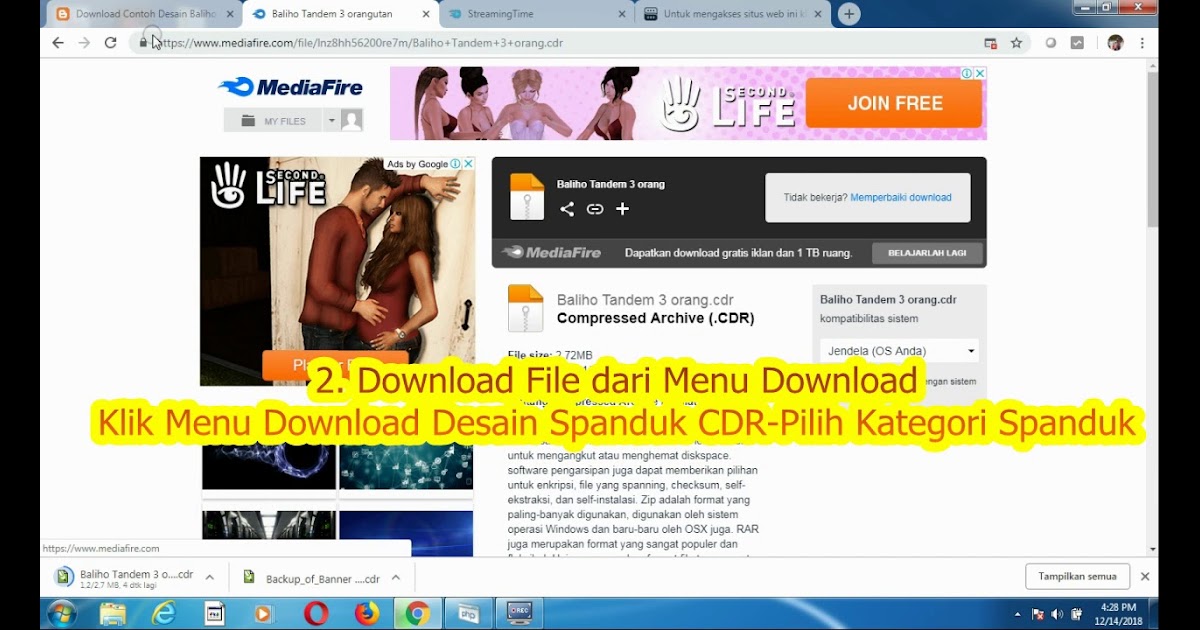Image resolution: width=1200 pixels, height=630 pixels.
Task: Launch Internet Explorer from the taskbar
Action: tap(163, 613)
